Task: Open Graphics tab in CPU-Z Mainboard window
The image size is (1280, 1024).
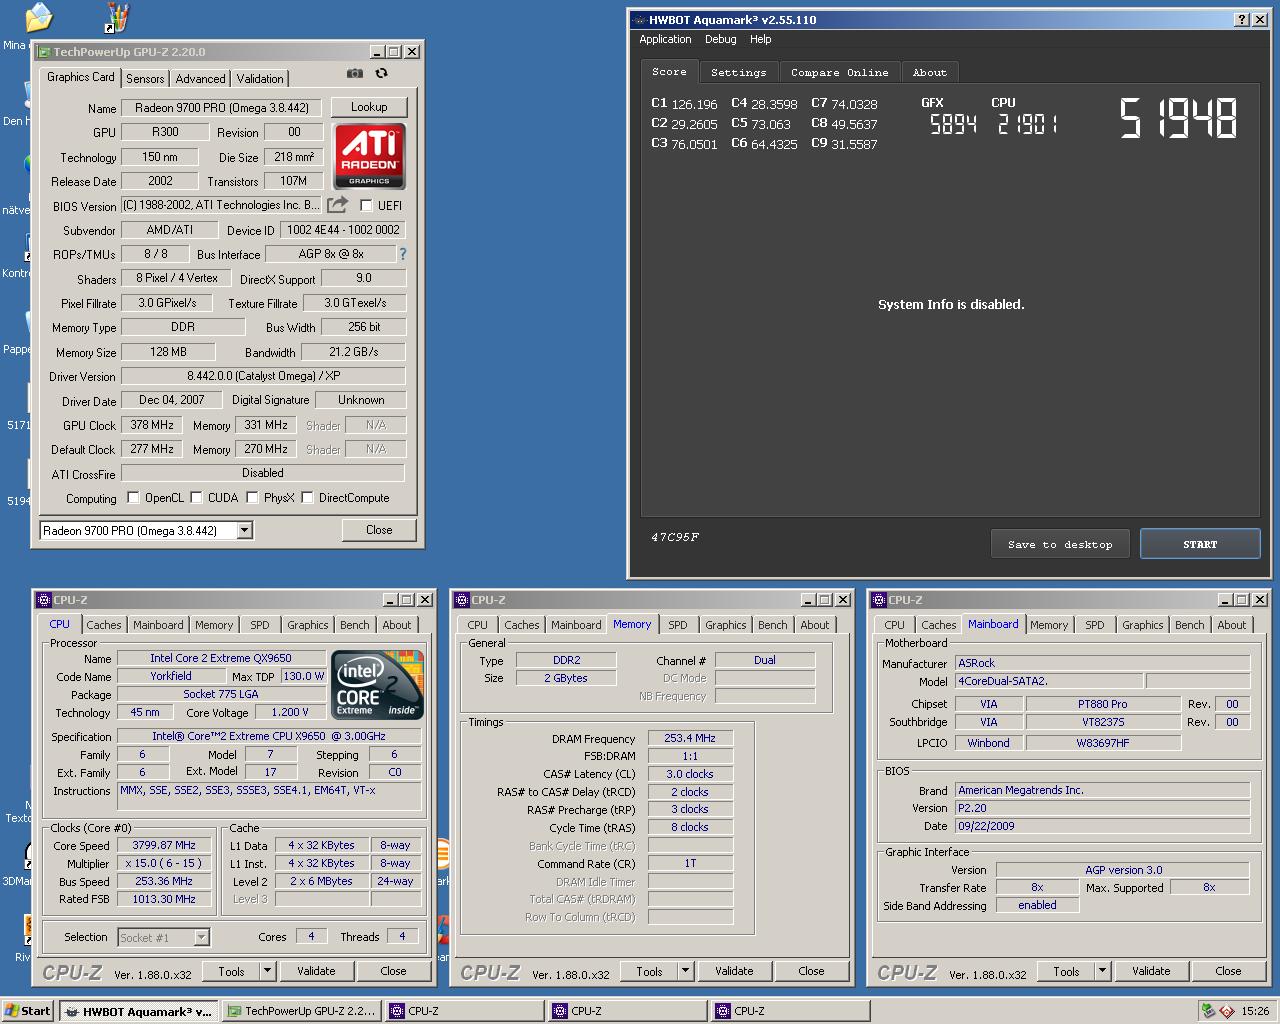Action: [1142, 625]
